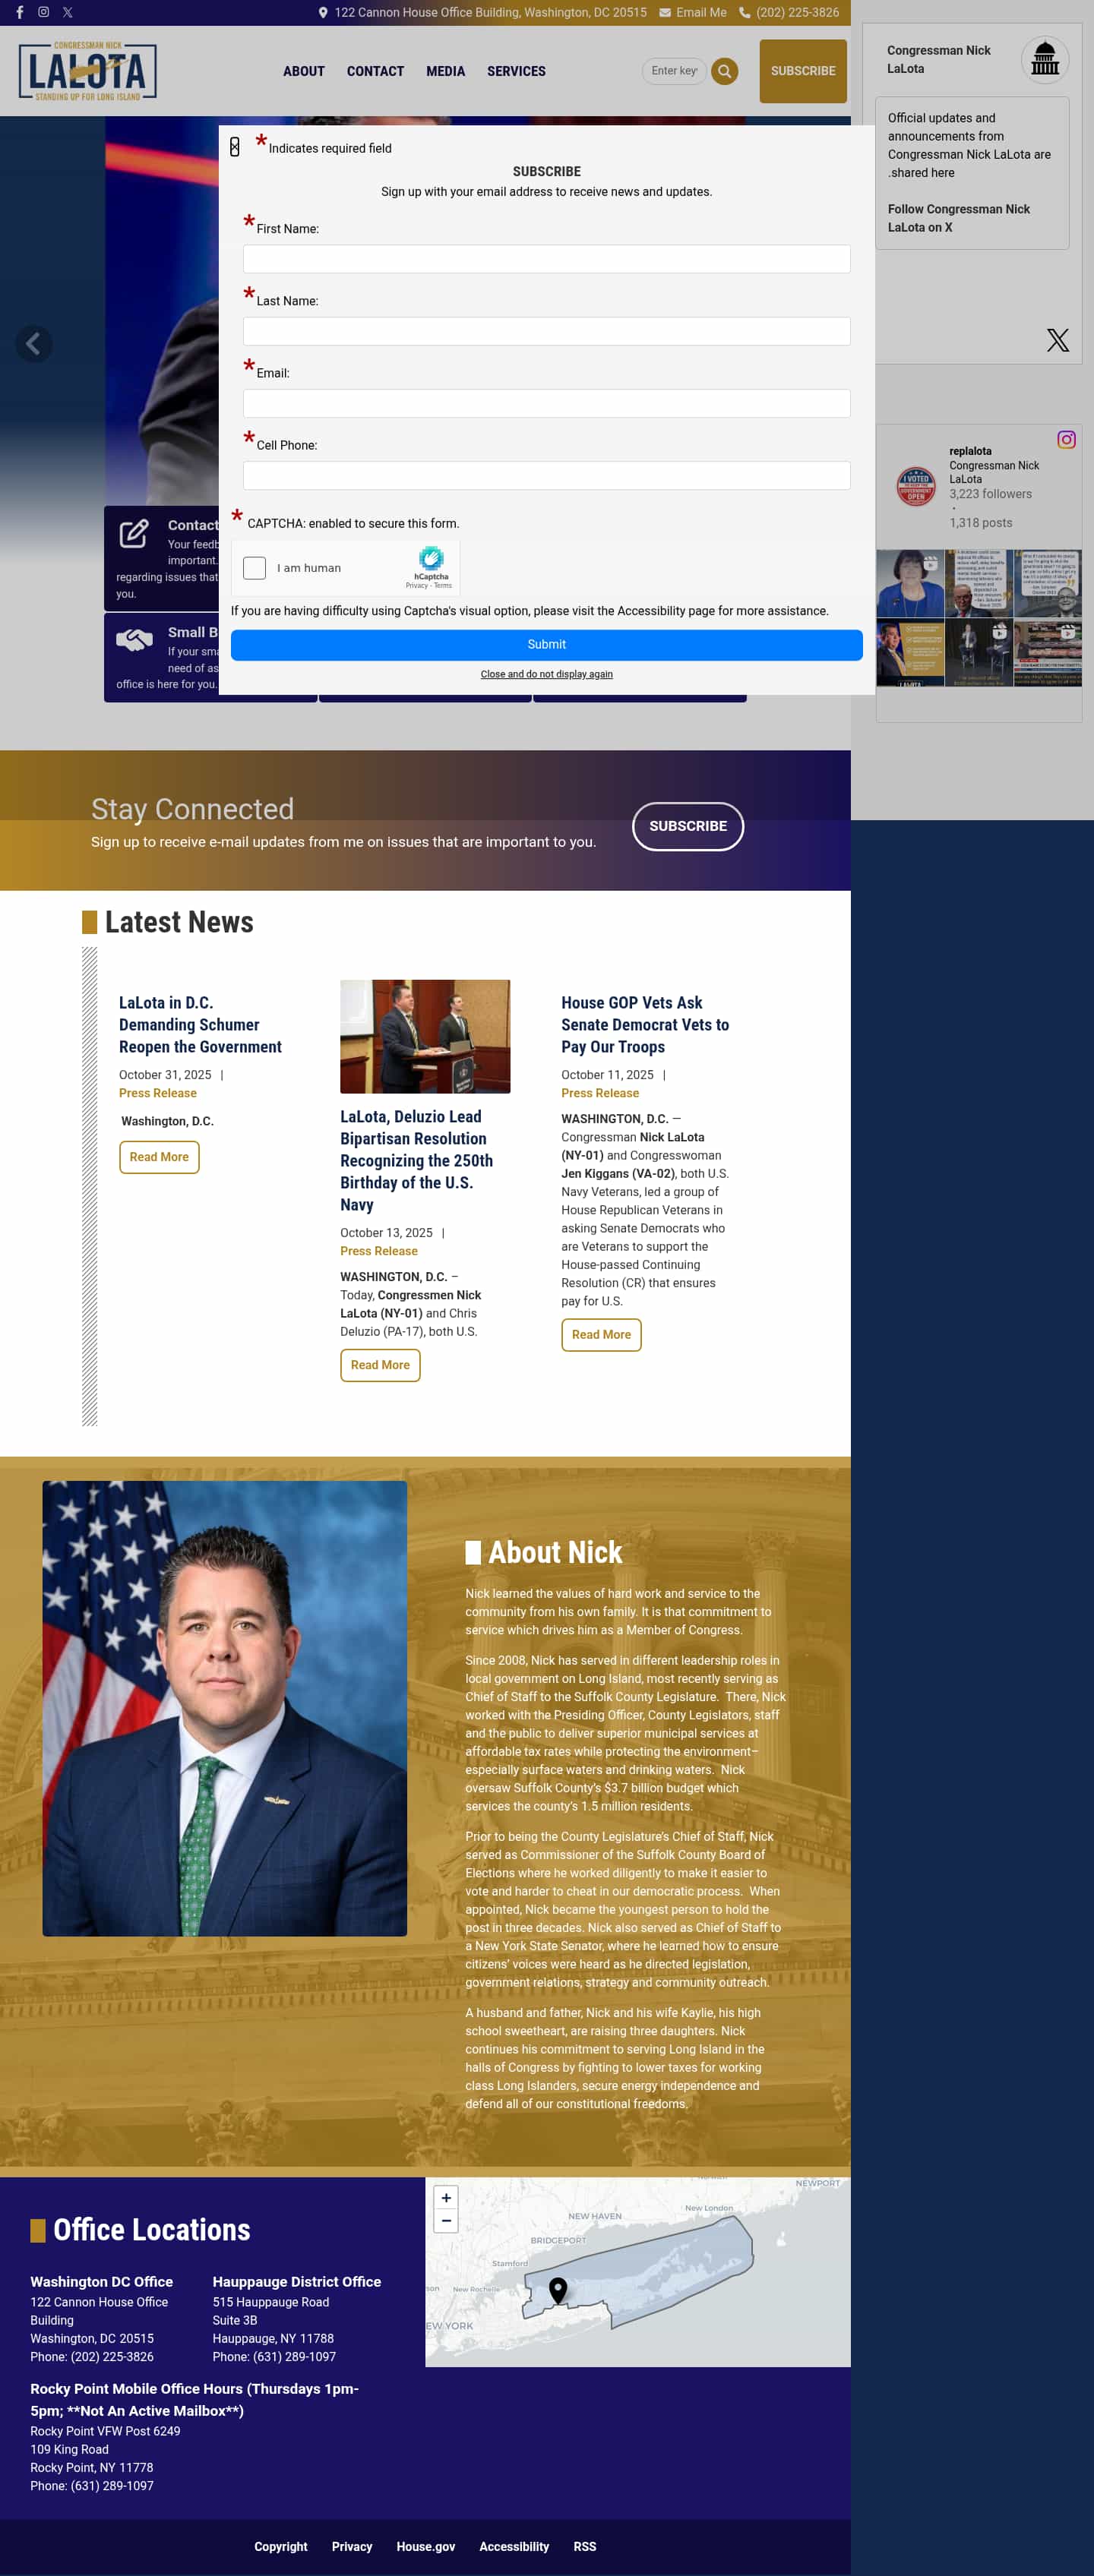Image resolution: width=1094 pixels, height=2576 pixels.
Task: Click the Capitol building avatar icon
Action: pos(1044,59)
